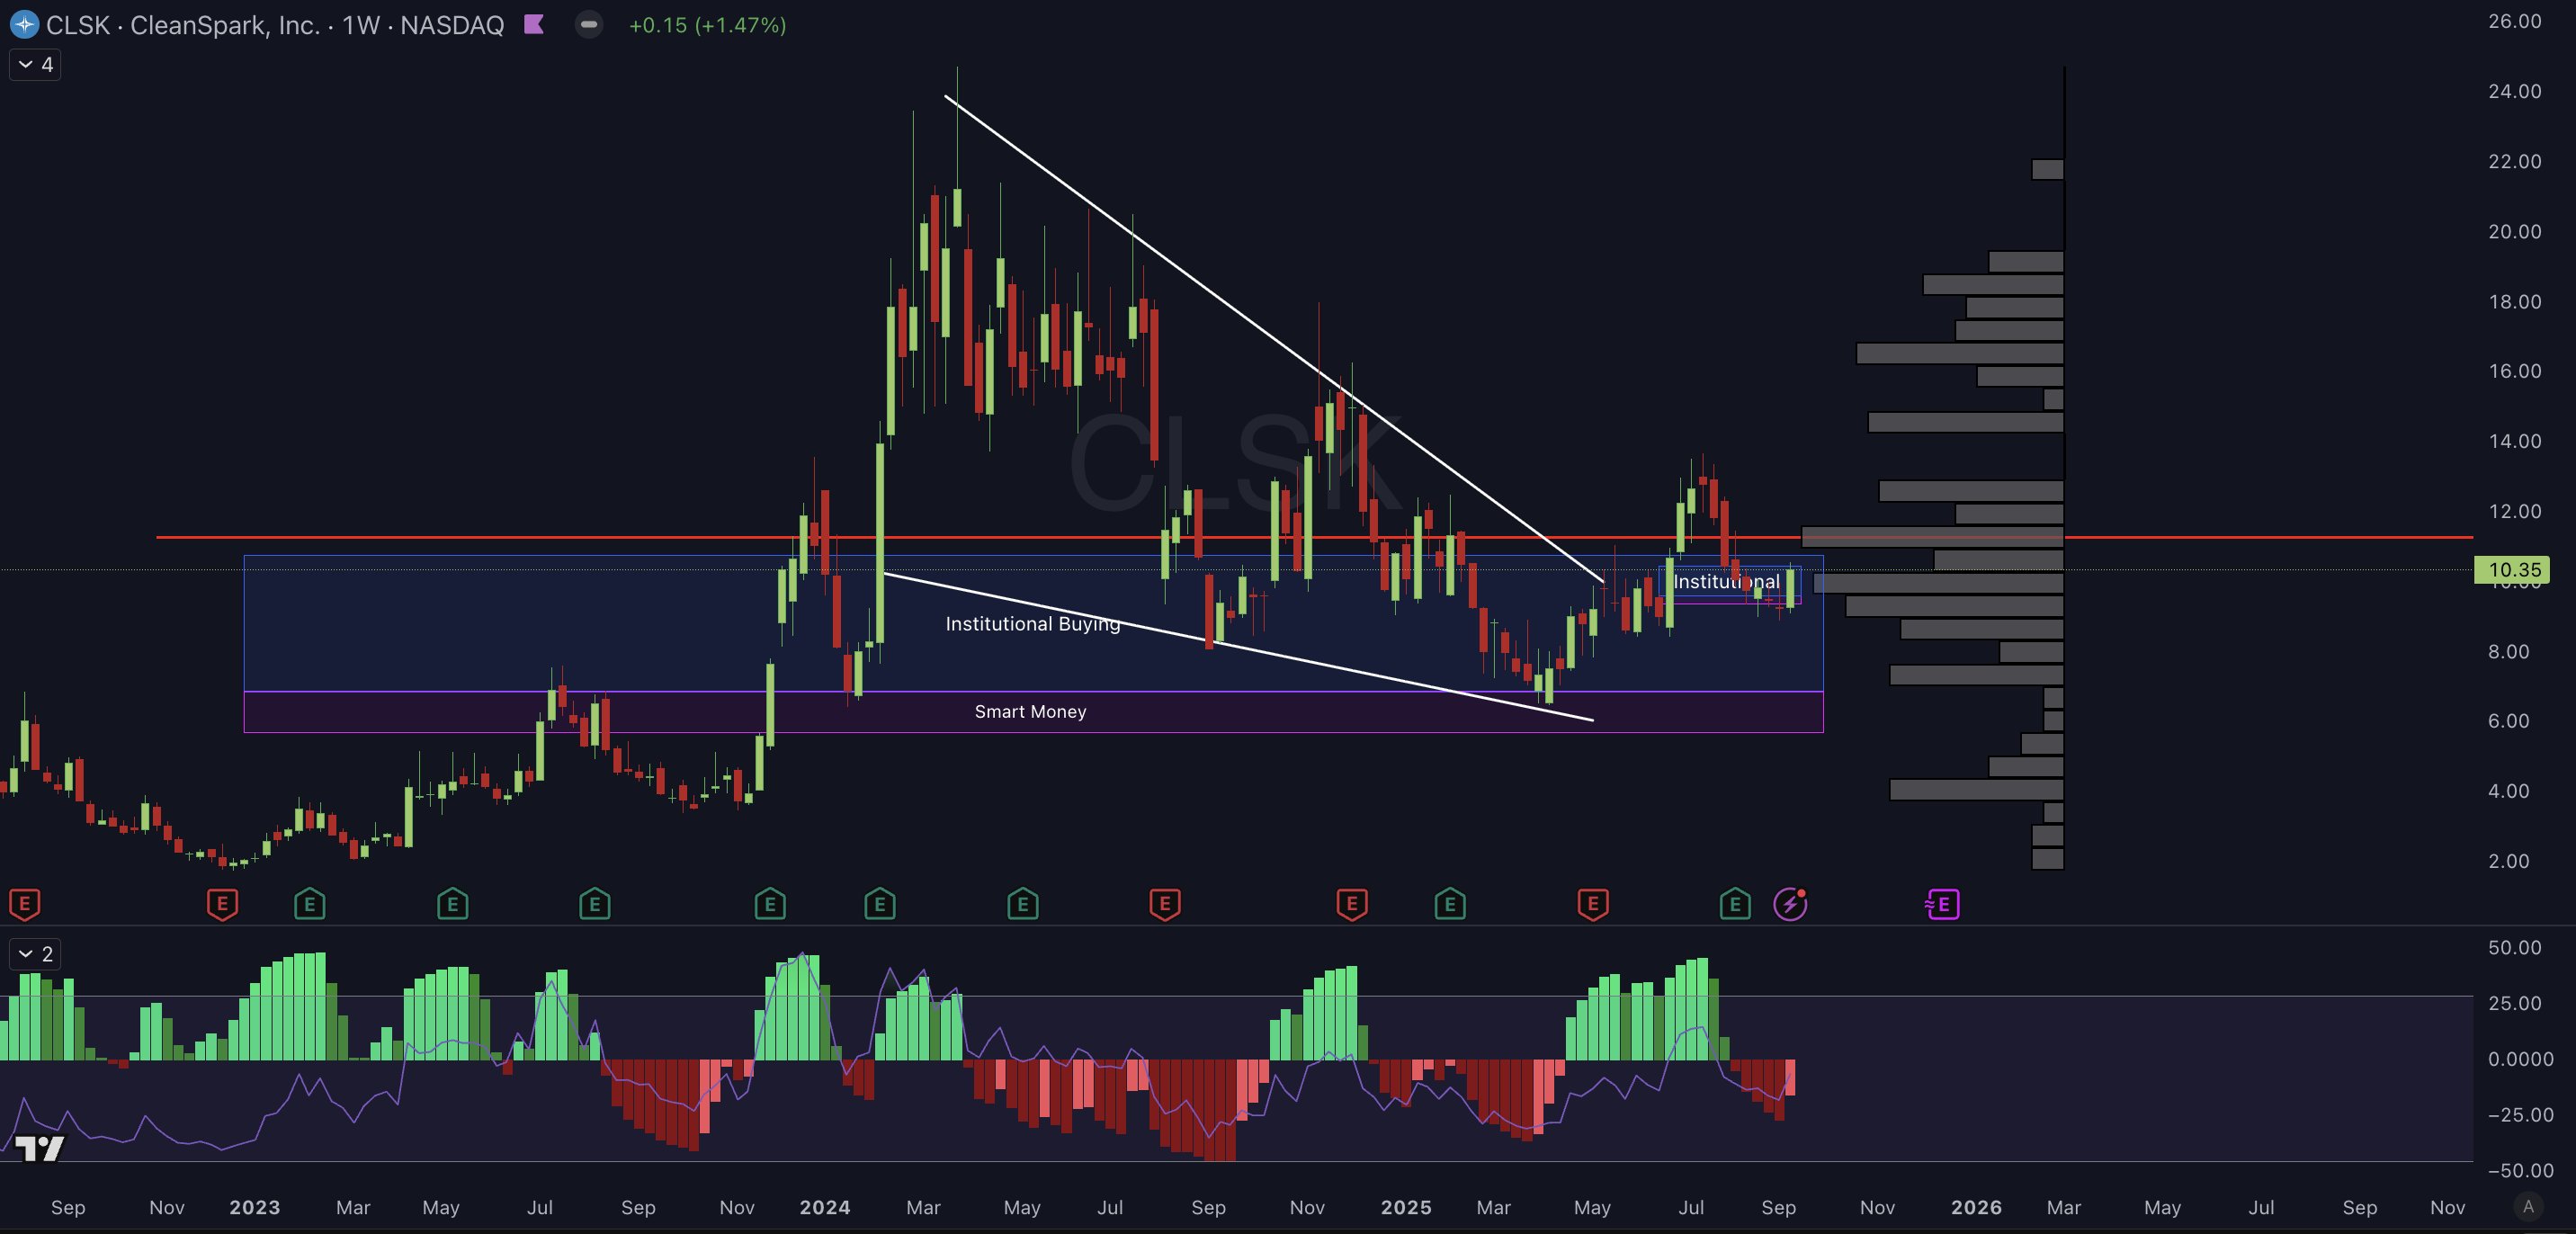
Task: Click the purple flag icon beside NASDAQ
Action: 534,25
